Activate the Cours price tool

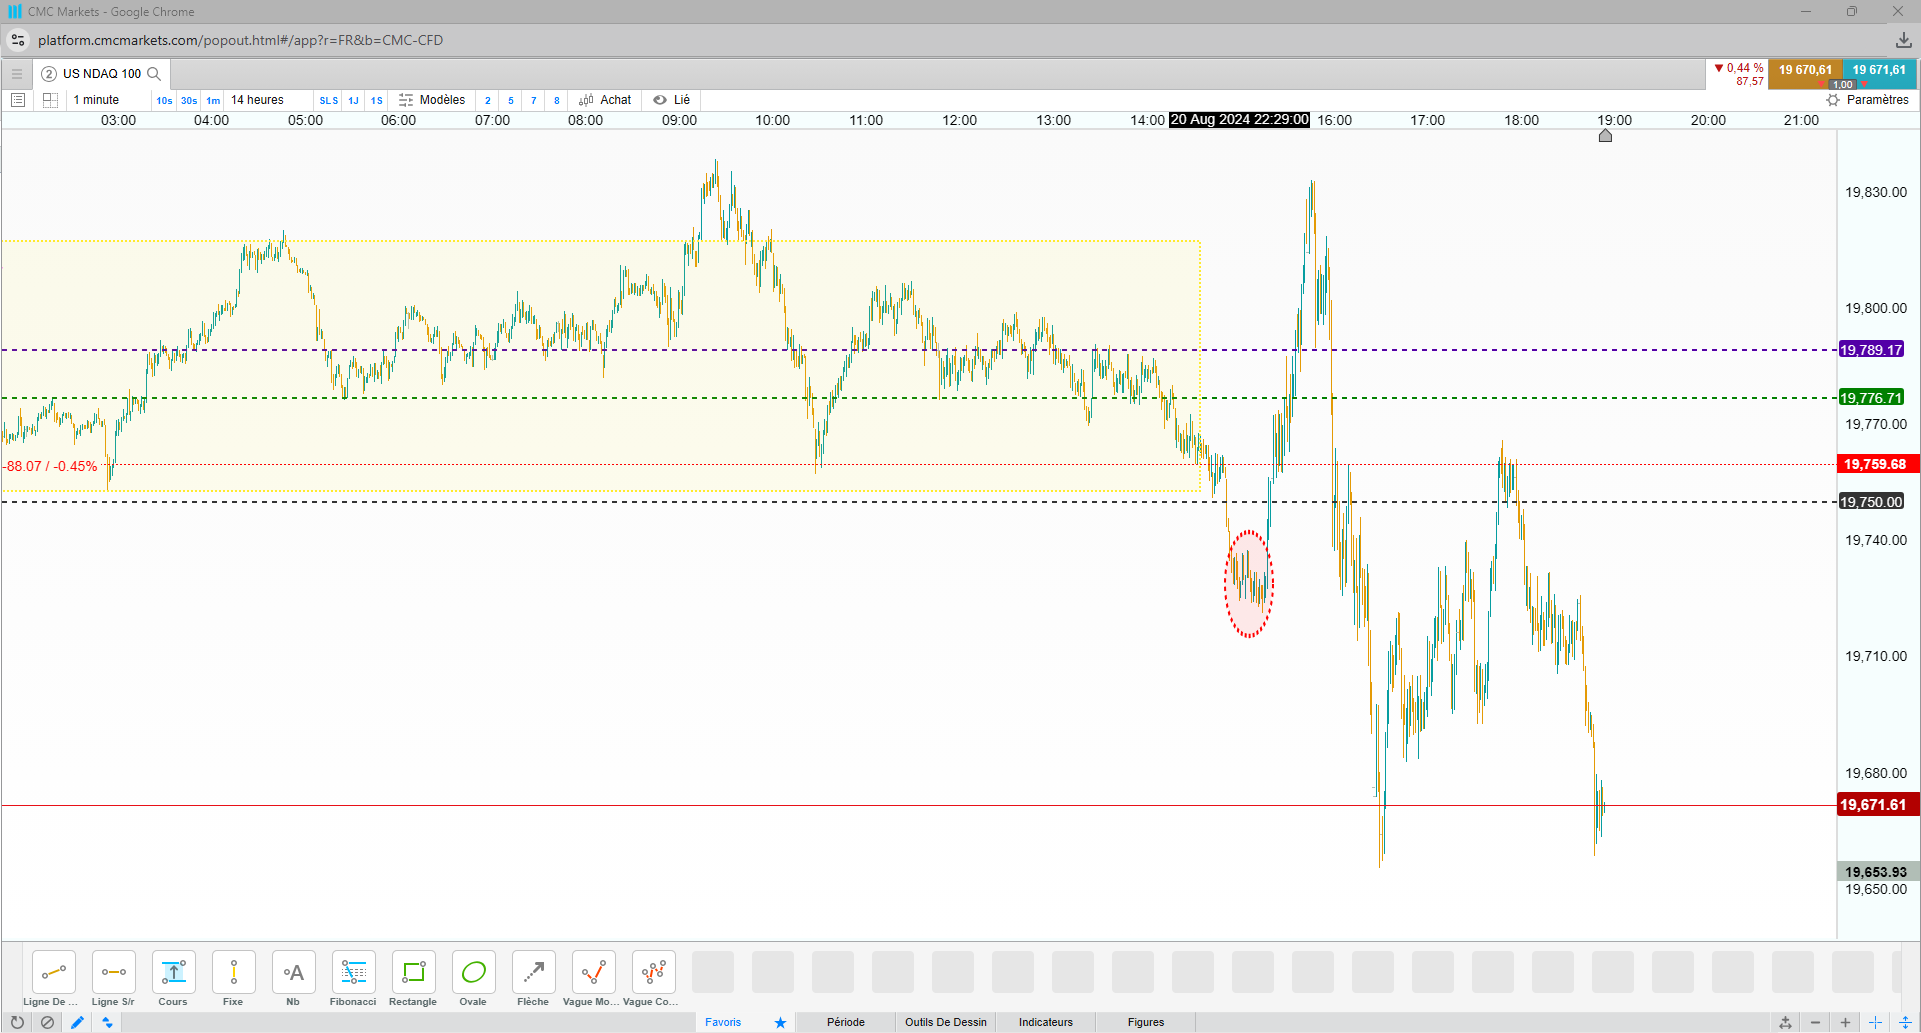point(173,979)
